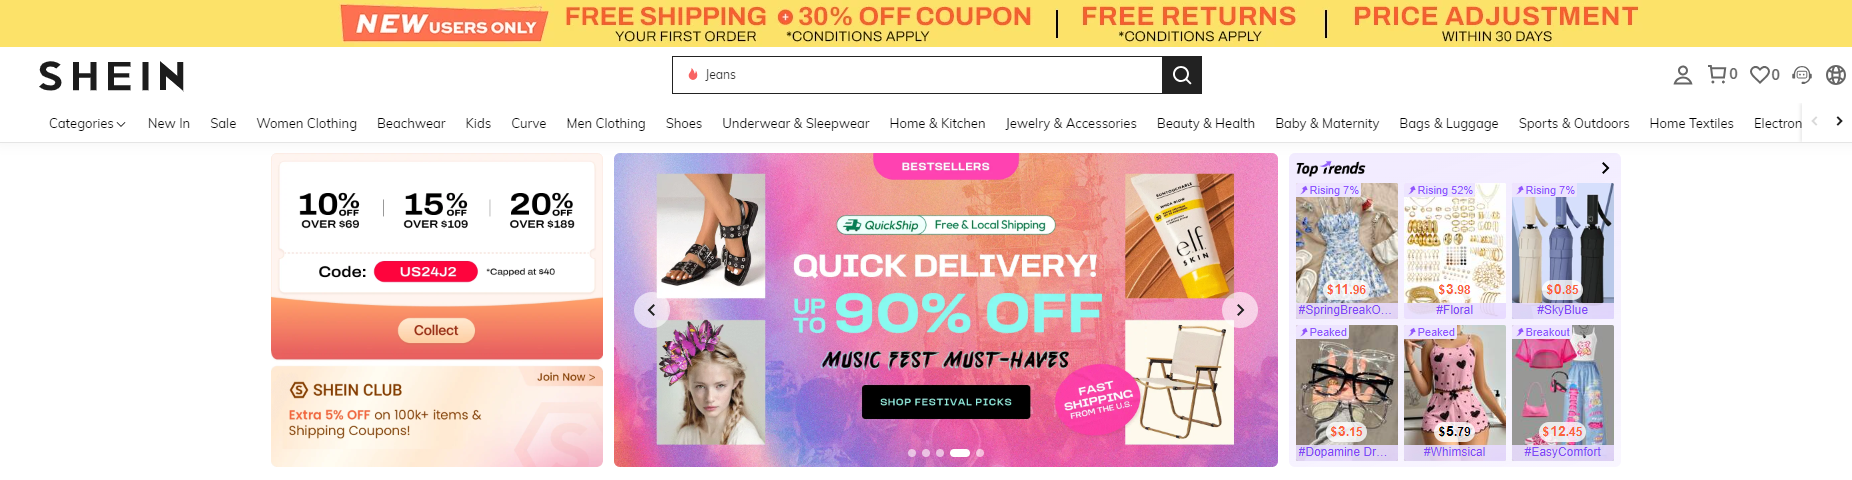Open the globe language selector
1852x480 pixels.
pos(1836,75)
